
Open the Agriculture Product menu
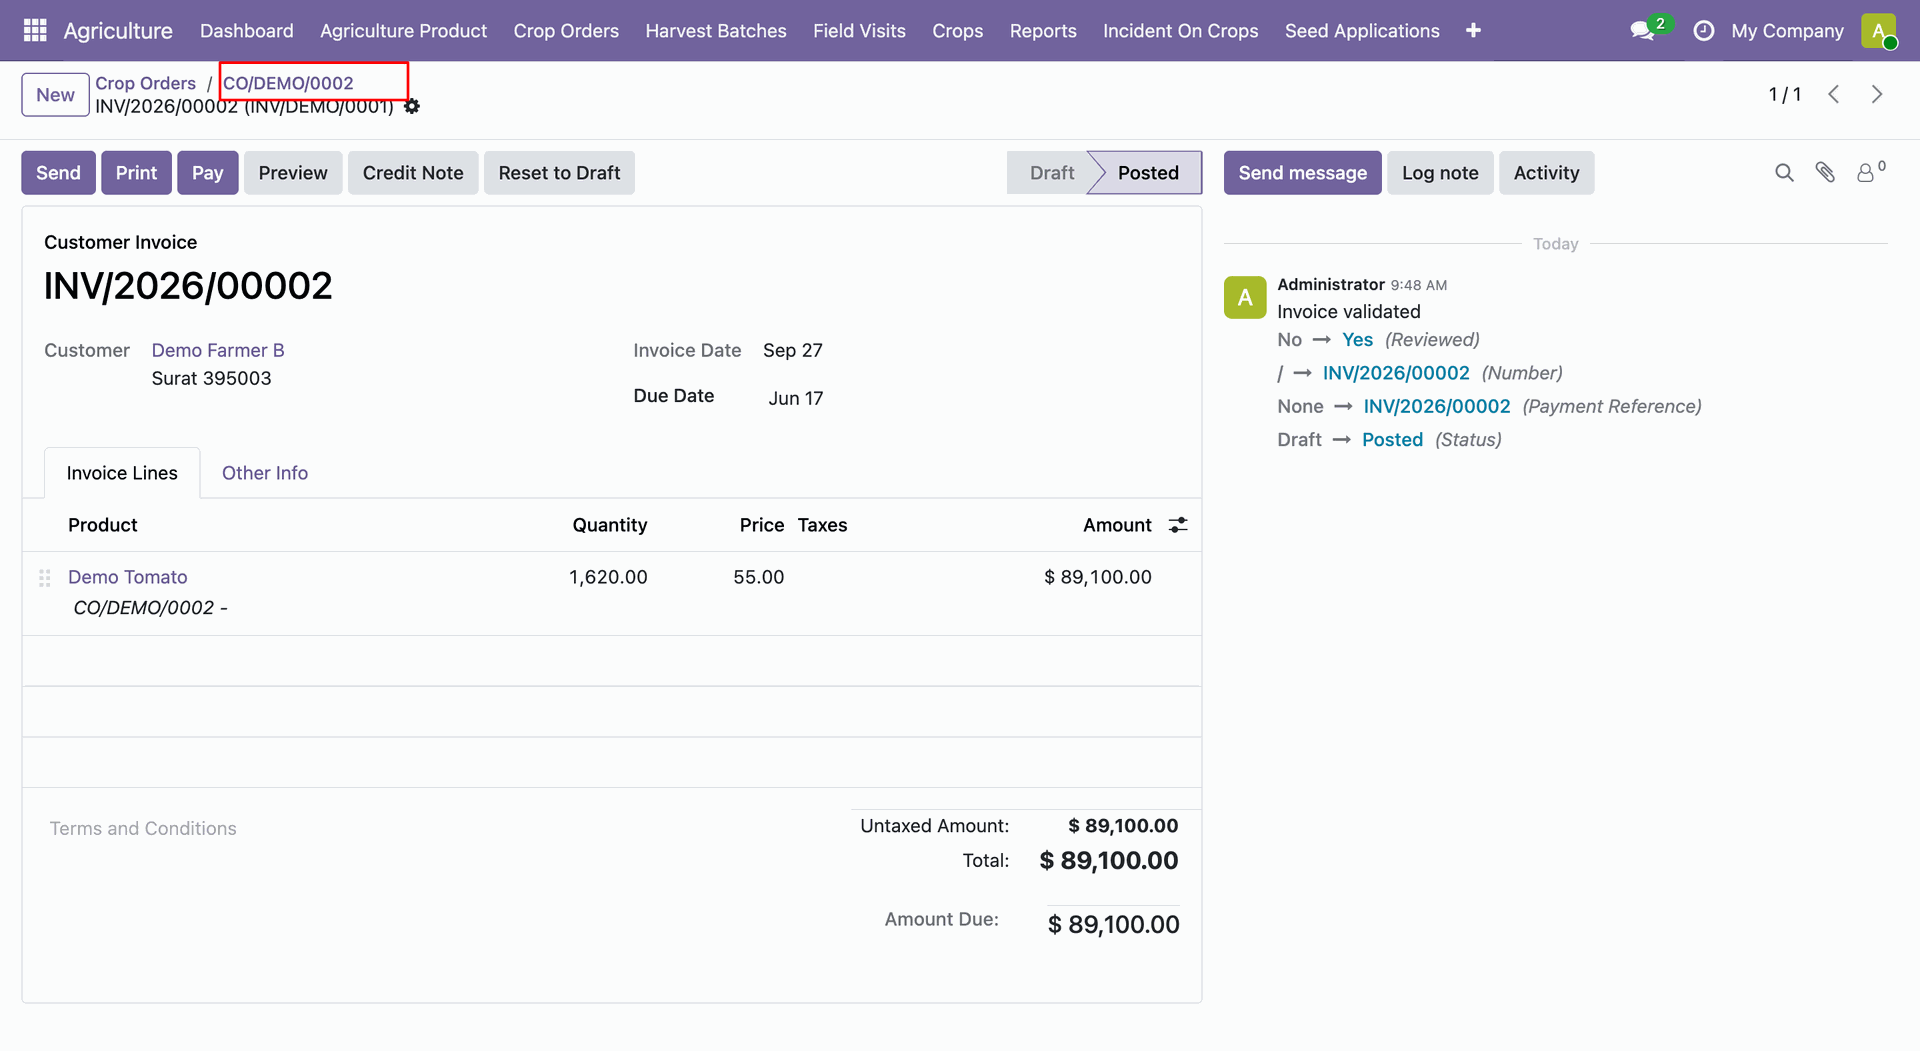(x=404, y=31)
